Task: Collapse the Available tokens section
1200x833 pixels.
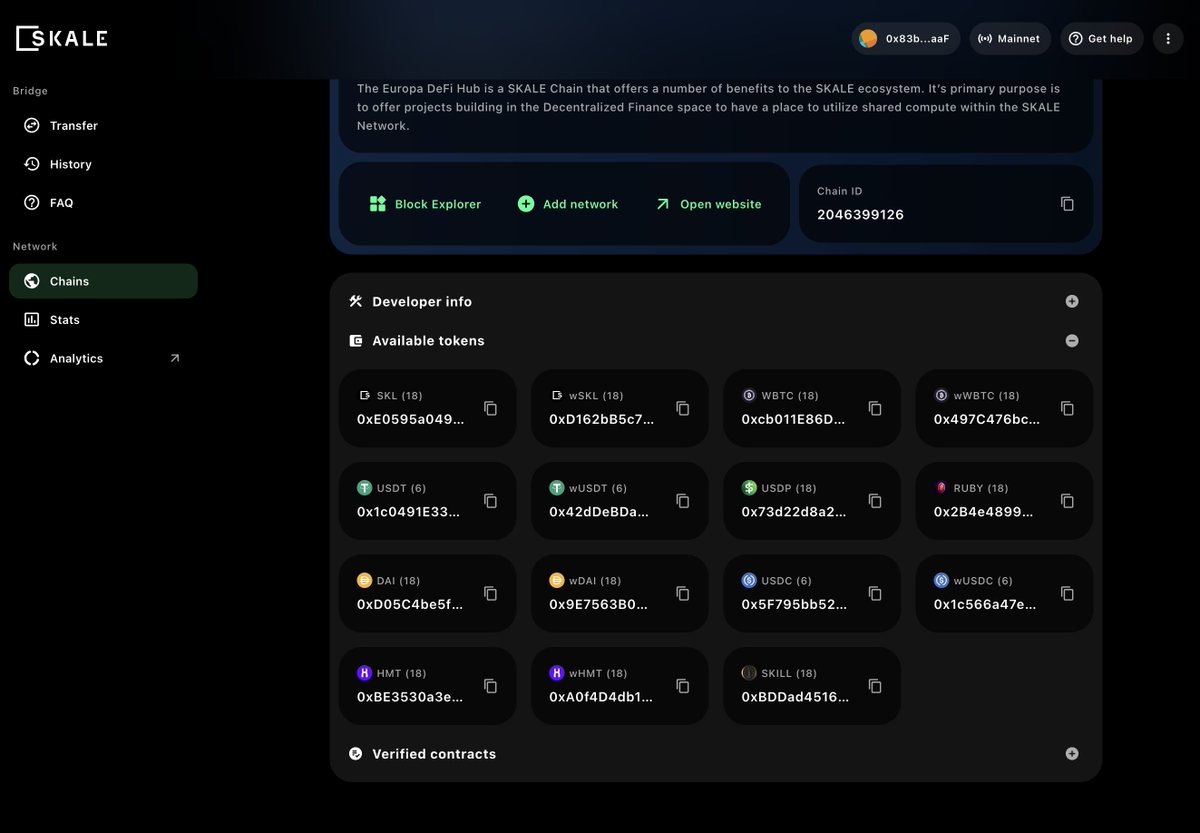Action: 1072,340
